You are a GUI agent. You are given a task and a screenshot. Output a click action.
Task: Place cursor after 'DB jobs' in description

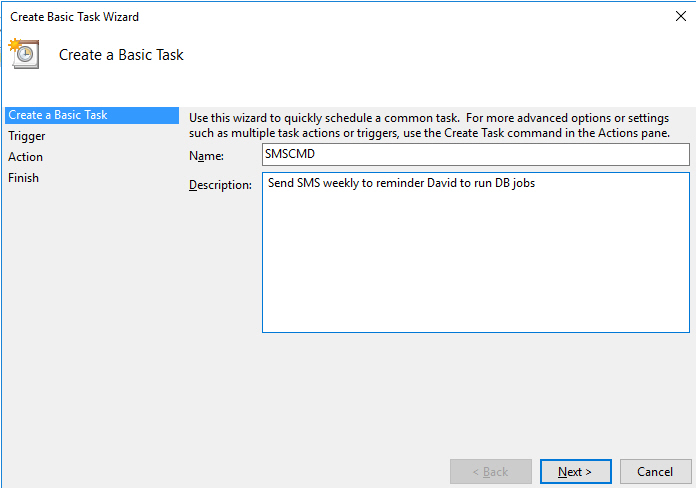click(537, 184)
